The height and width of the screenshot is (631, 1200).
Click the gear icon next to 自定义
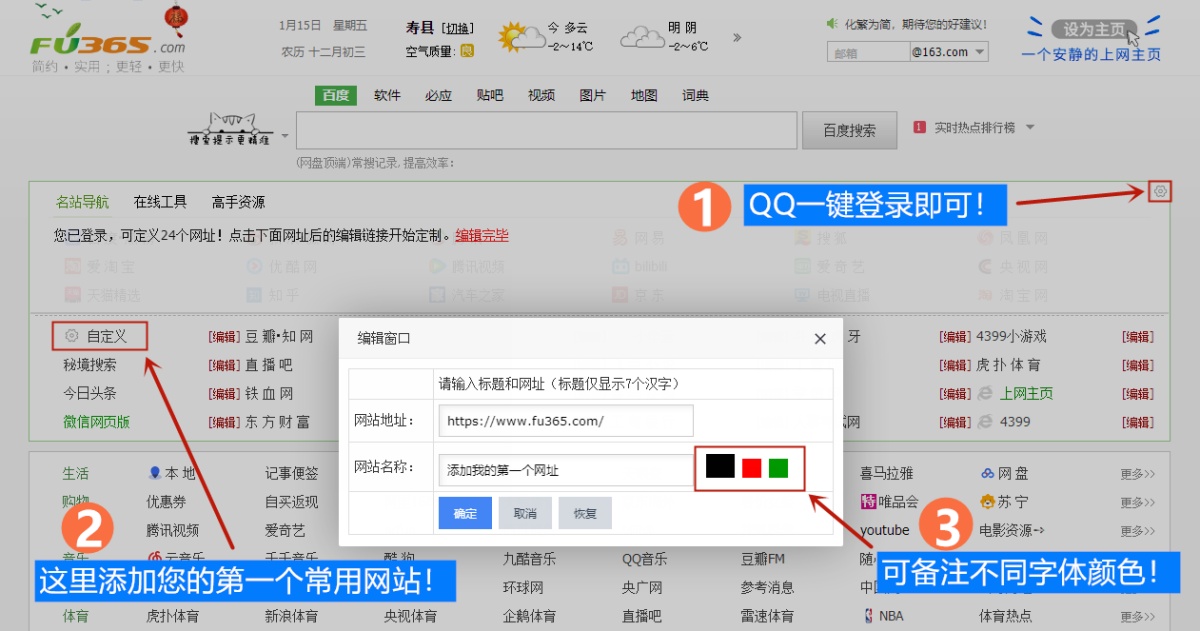71,336
